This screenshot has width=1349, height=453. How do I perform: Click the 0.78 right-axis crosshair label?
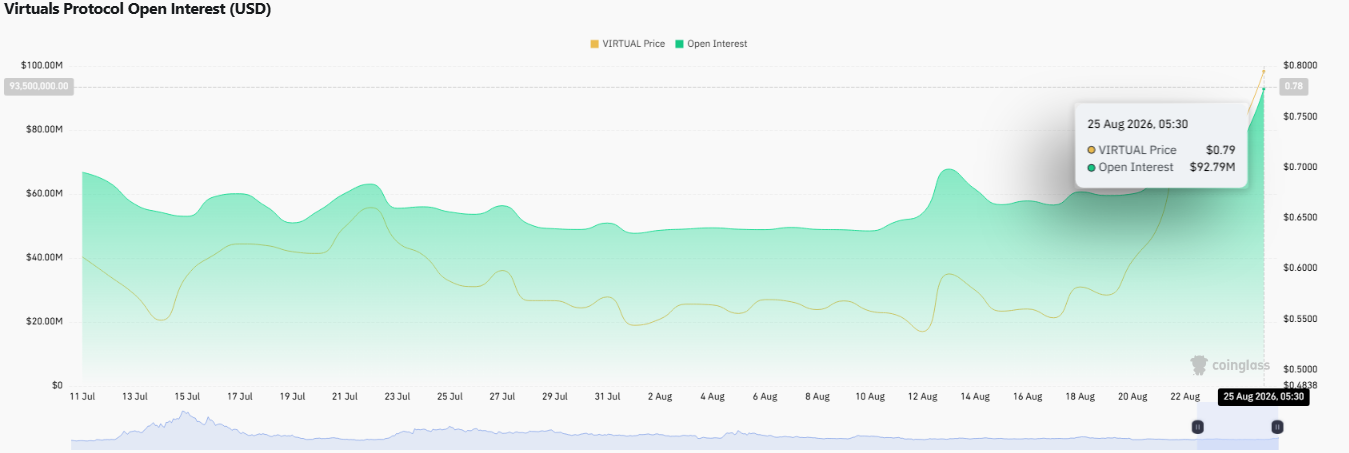pyautogui.click(x=1294, y=87)
